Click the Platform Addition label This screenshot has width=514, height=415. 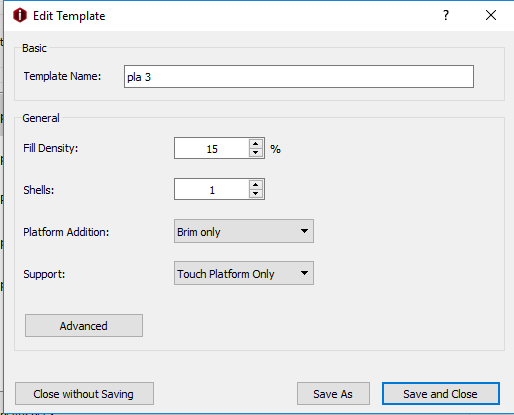66,232
